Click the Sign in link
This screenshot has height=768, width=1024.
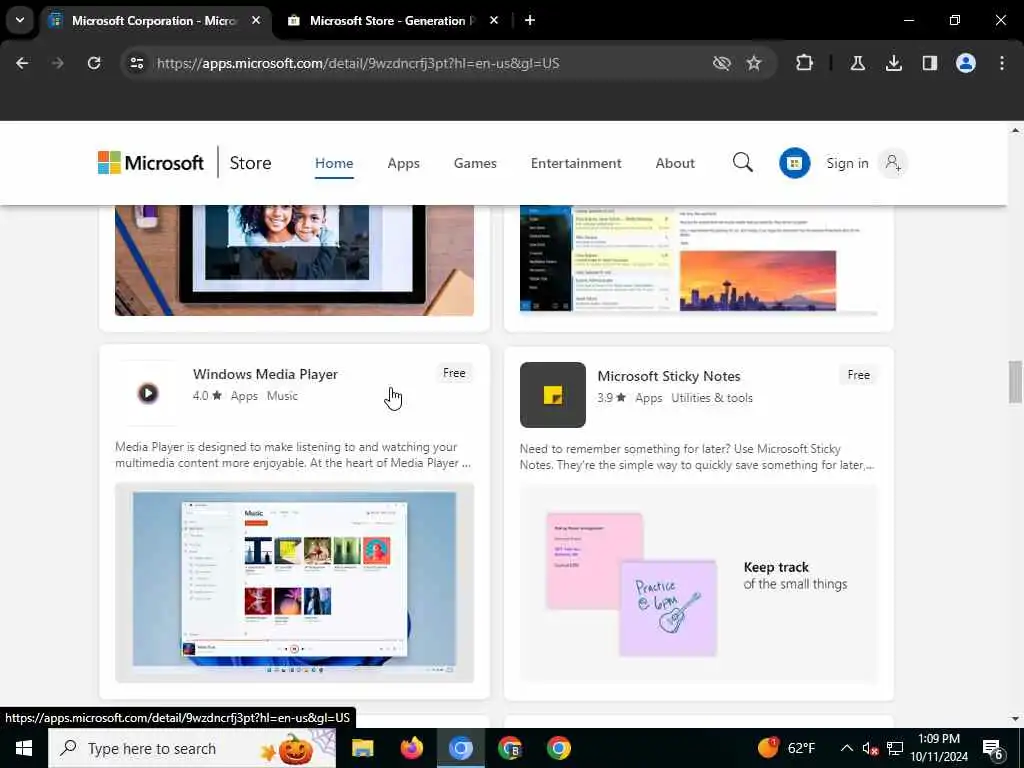[847, 163]
